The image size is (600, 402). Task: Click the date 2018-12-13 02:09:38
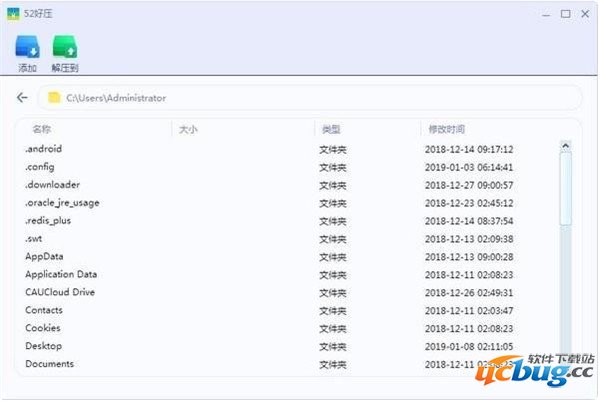(469, 239)
